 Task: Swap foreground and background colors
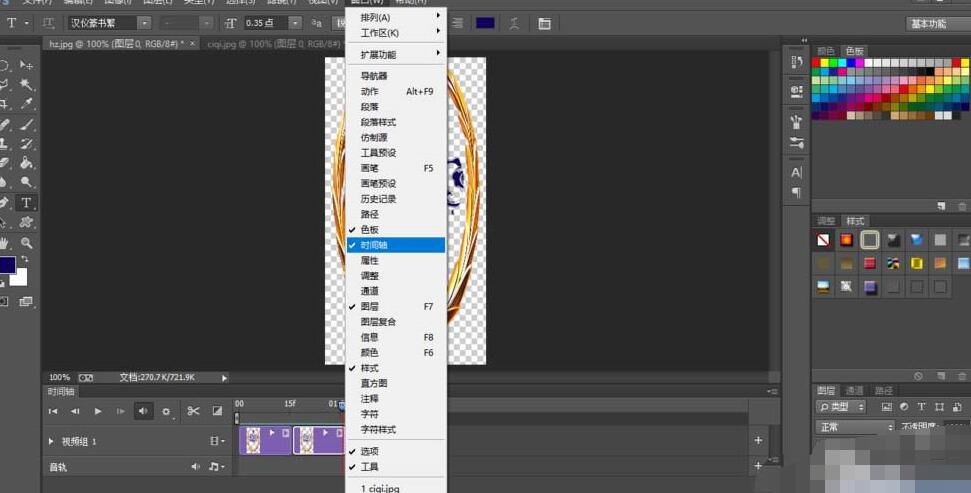[25, 259]
